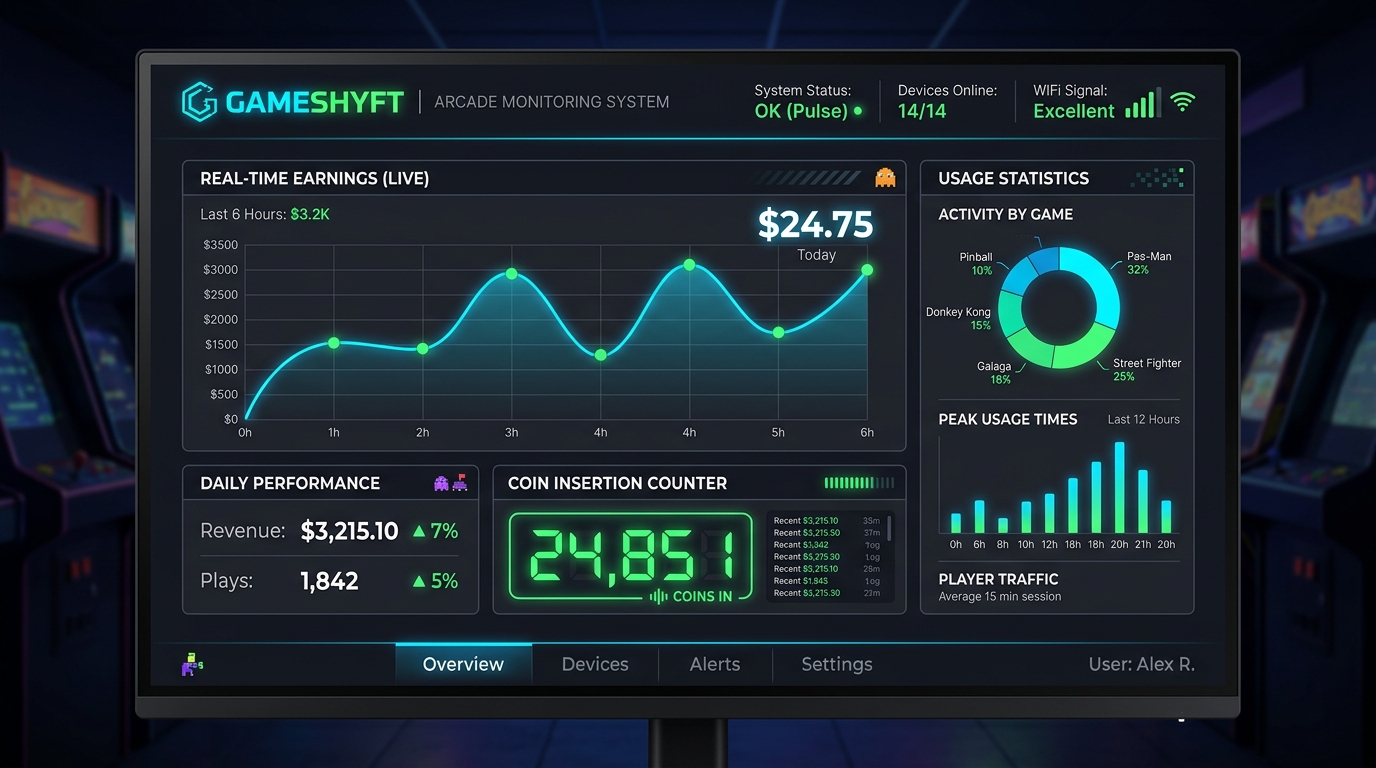Select the Pinball 10% donut segment

[1020, 276]
